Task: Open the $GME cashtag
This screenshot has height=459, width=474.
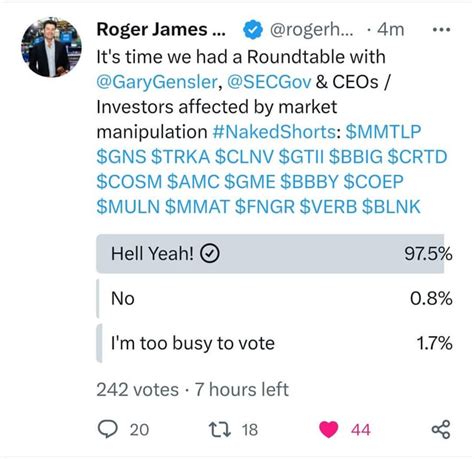Action: 250,182
